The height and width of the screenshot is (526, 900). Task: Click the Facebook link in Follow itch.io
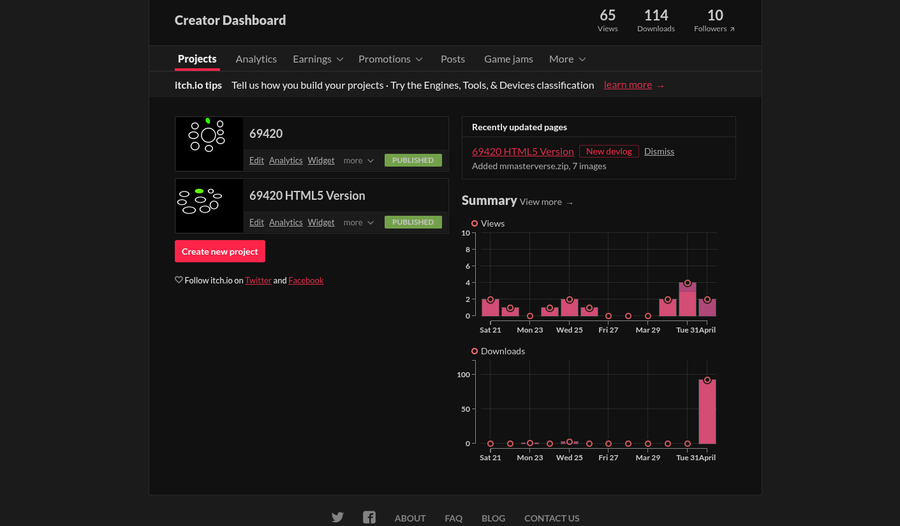coord(306,280)
